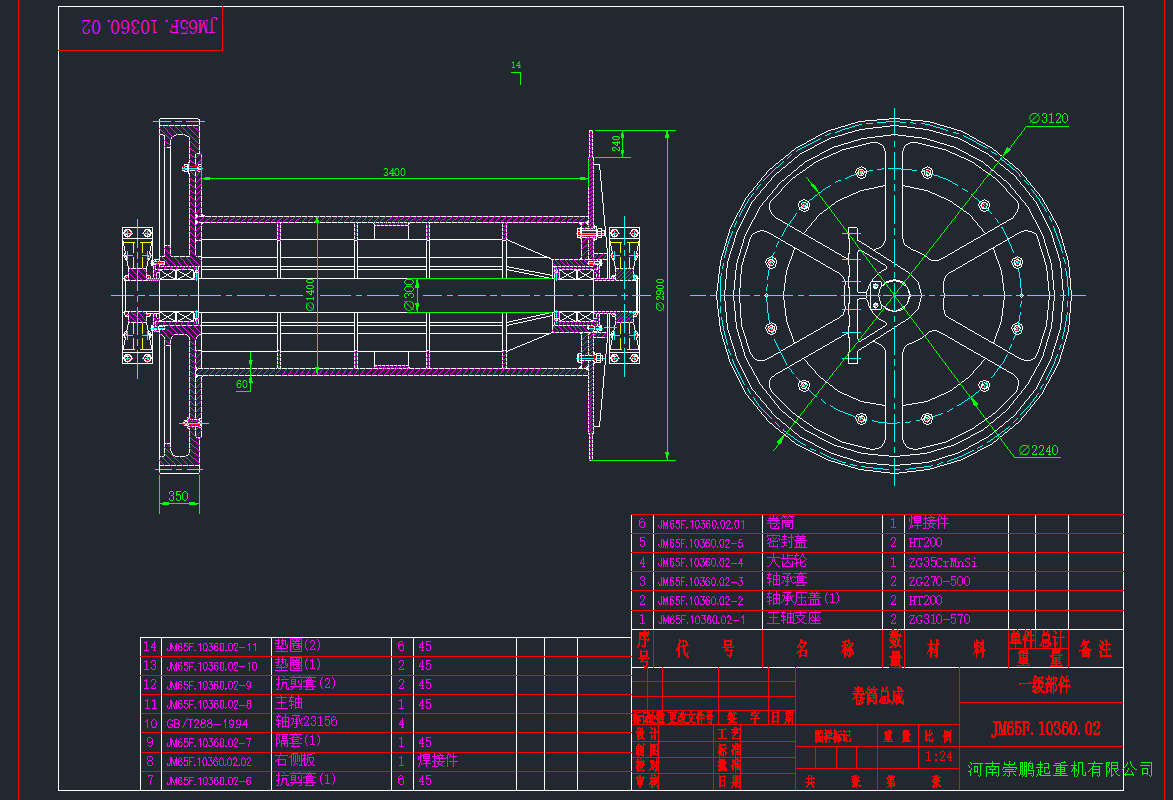This screenshot has height=800, width=1173.
Task: Select the 一级部件 classification label
Action: tap(1048, 684)
